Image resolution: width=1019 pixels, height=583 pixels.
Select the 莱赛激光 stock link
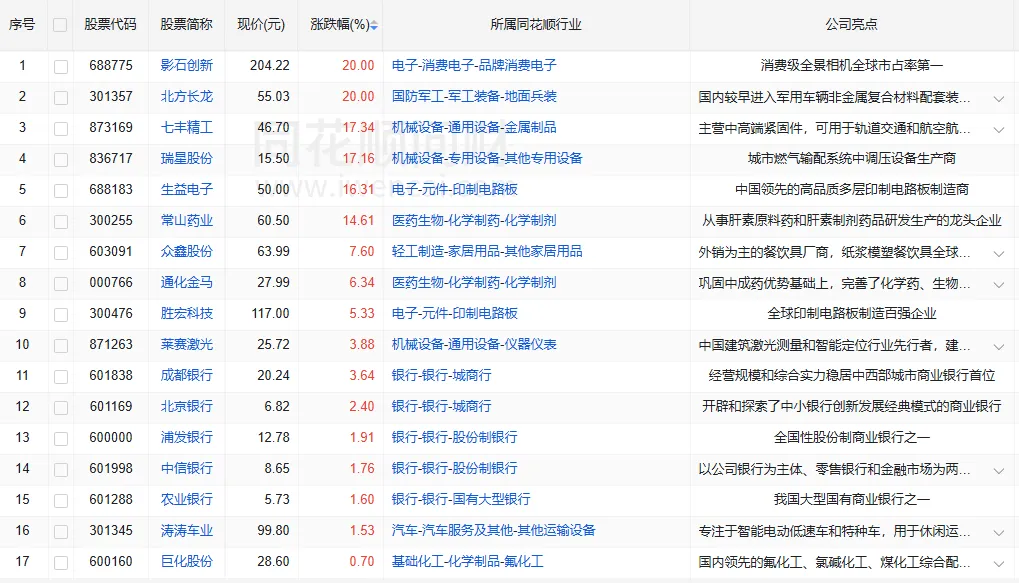[187, 344]
